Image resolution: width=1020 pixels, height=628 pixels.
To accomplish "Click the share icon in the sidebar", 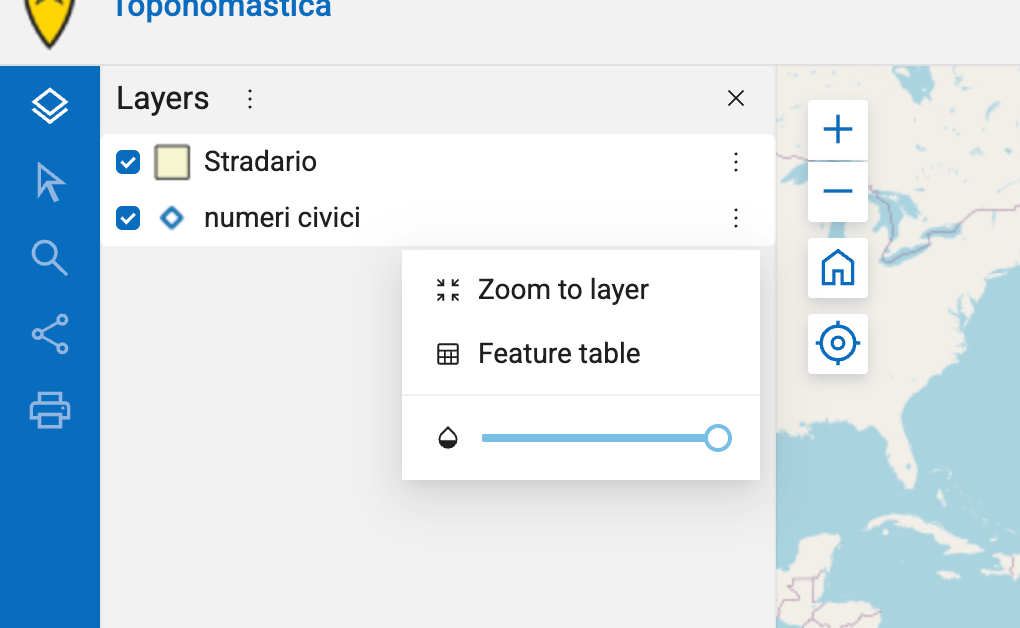I will pos(50,335).
